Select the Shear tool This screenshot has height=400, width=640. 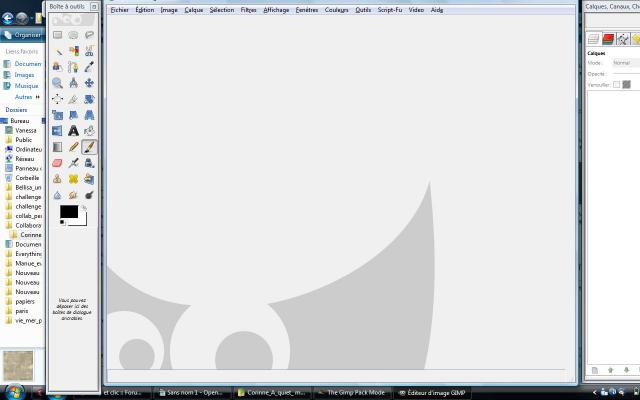point(73,115)
